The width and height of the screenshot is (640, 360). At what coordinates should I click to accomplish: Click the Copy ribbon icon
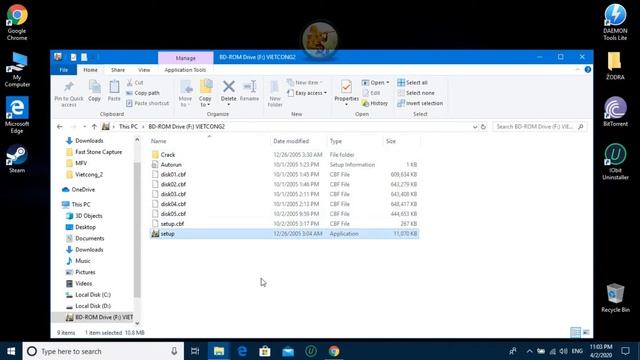[x=94, y=91]
